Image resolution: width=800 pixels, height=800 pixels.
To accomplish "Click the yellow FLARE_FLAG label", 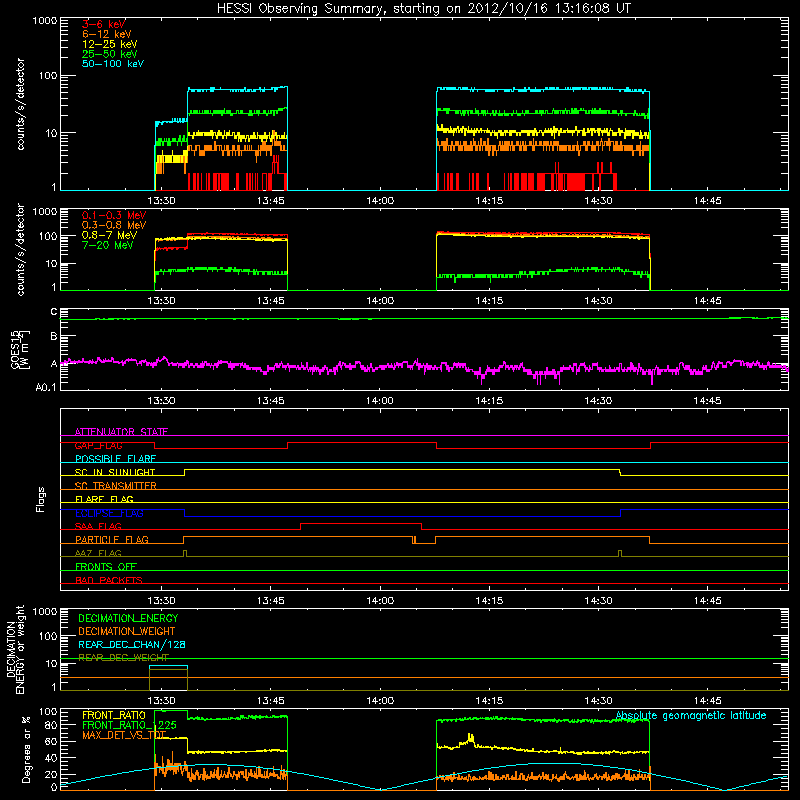I will click(x=104, y=499).
